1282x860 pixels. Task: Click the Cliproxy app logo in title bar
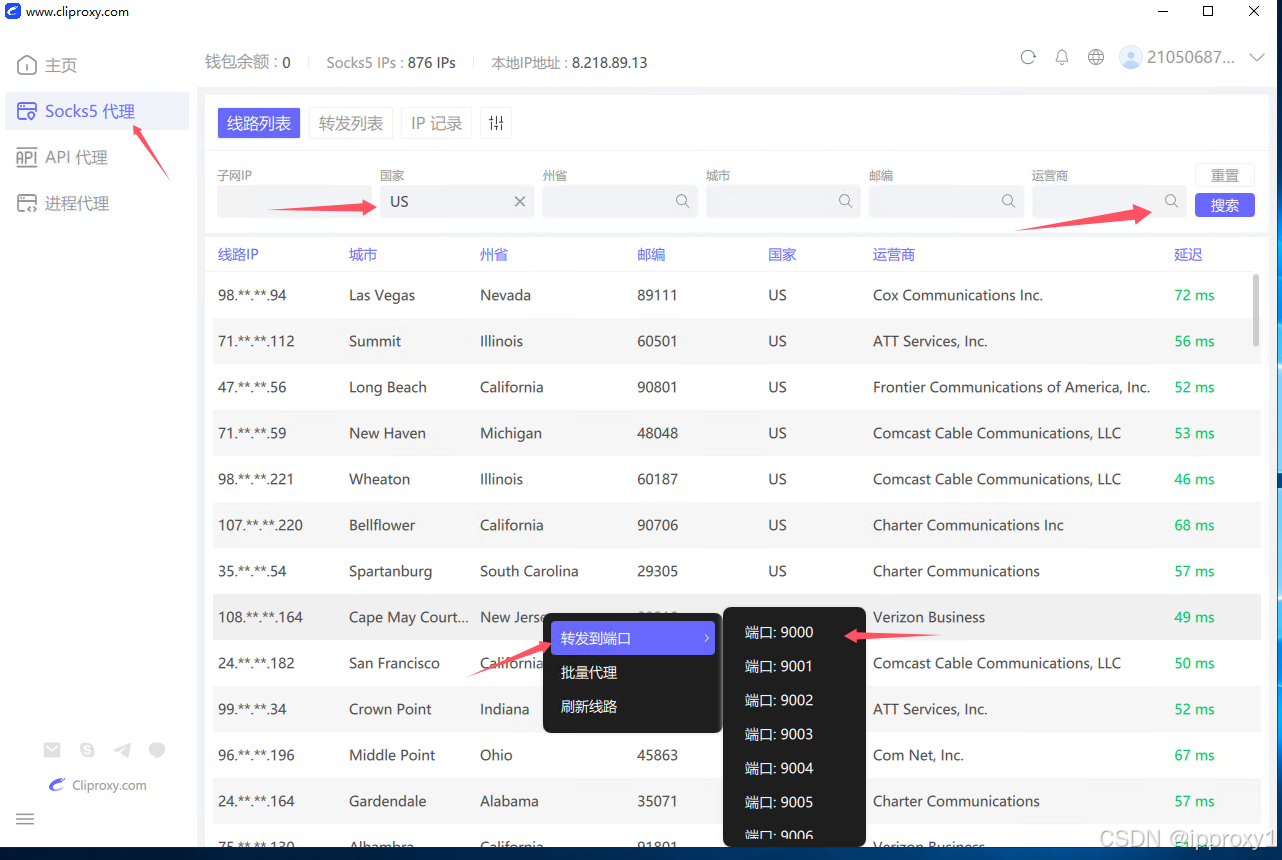pyautogui.click(x=13, y=12)
